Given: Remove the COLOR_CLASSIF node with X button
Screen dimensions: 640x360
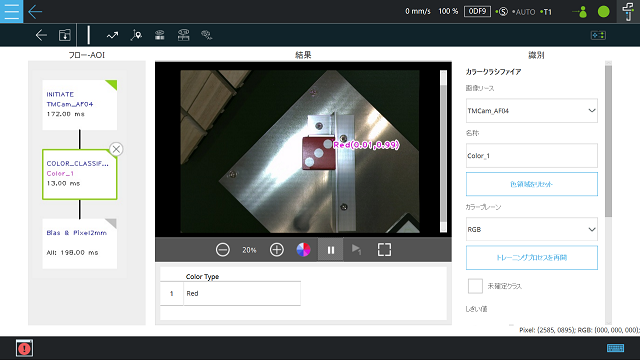Looking at the screenshot, I should (116, 149).
